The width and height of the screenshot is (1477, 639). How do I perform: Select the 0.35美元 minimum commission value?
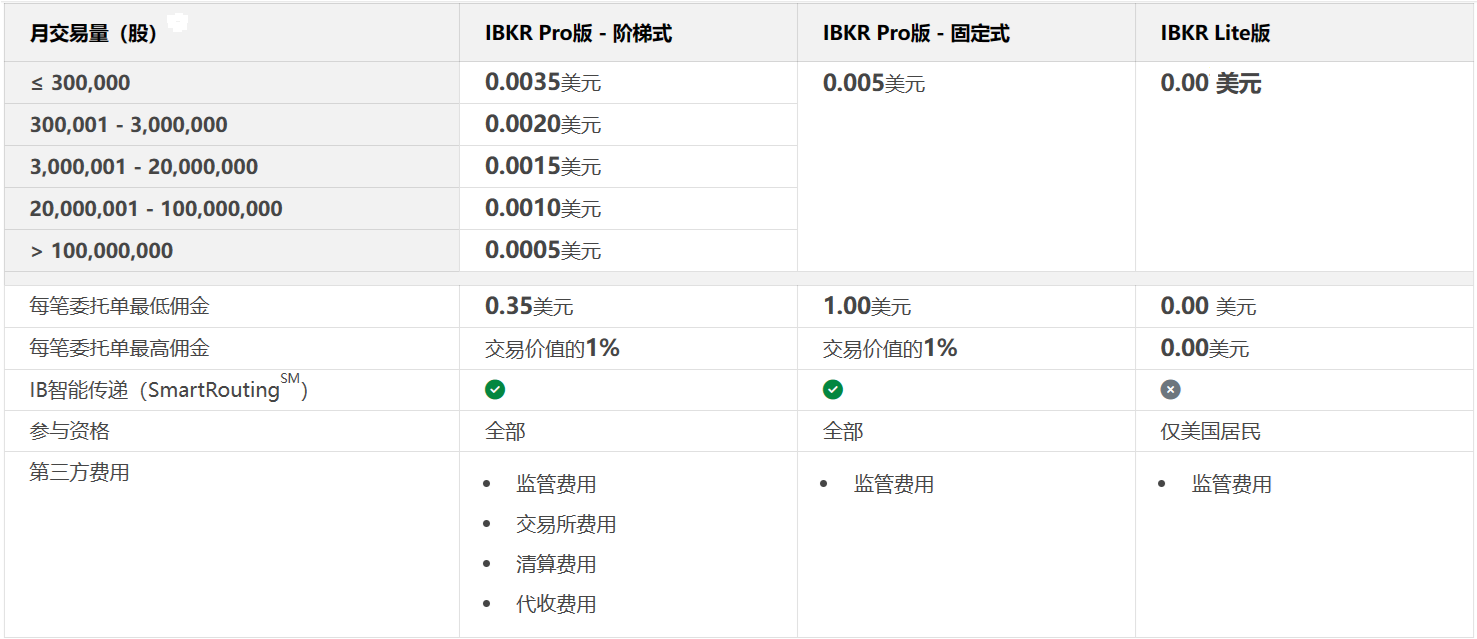click(x=529, y=307)
